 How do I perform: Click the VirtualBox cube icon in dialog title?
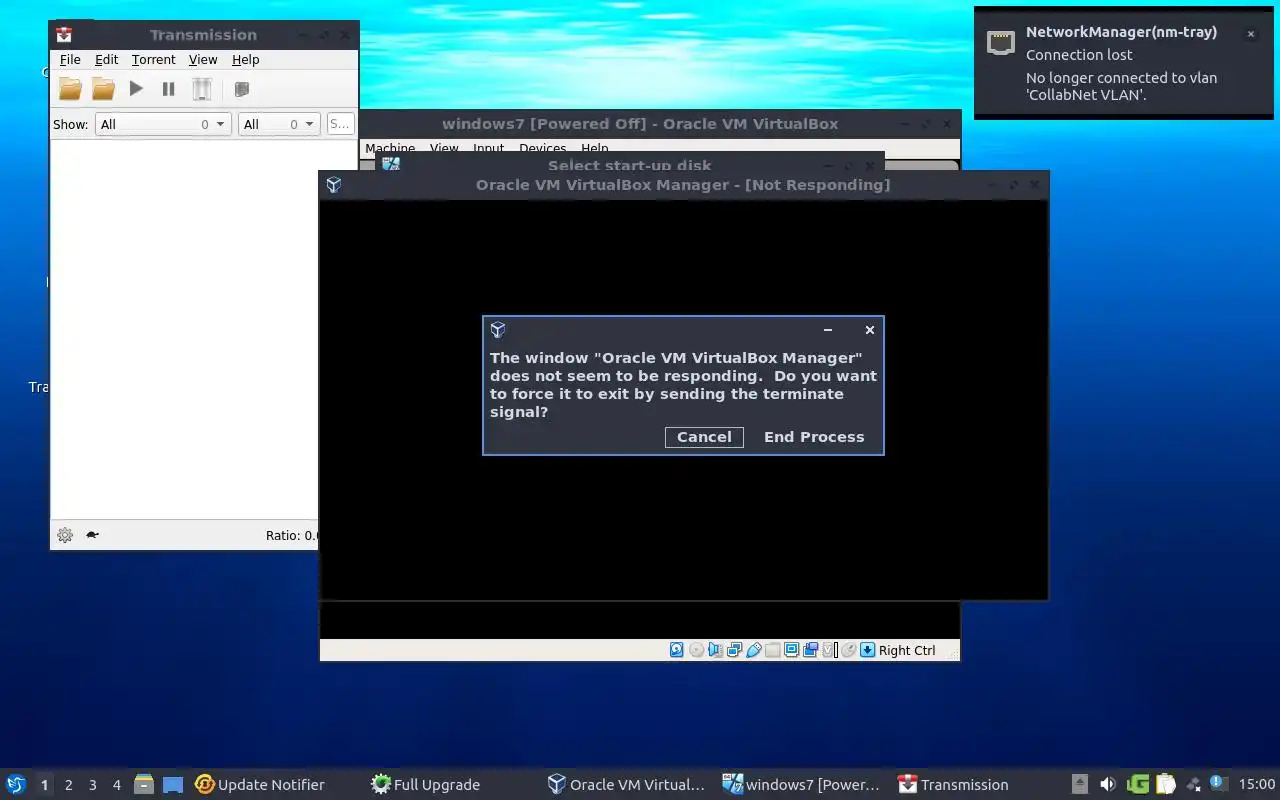(497, 330)
